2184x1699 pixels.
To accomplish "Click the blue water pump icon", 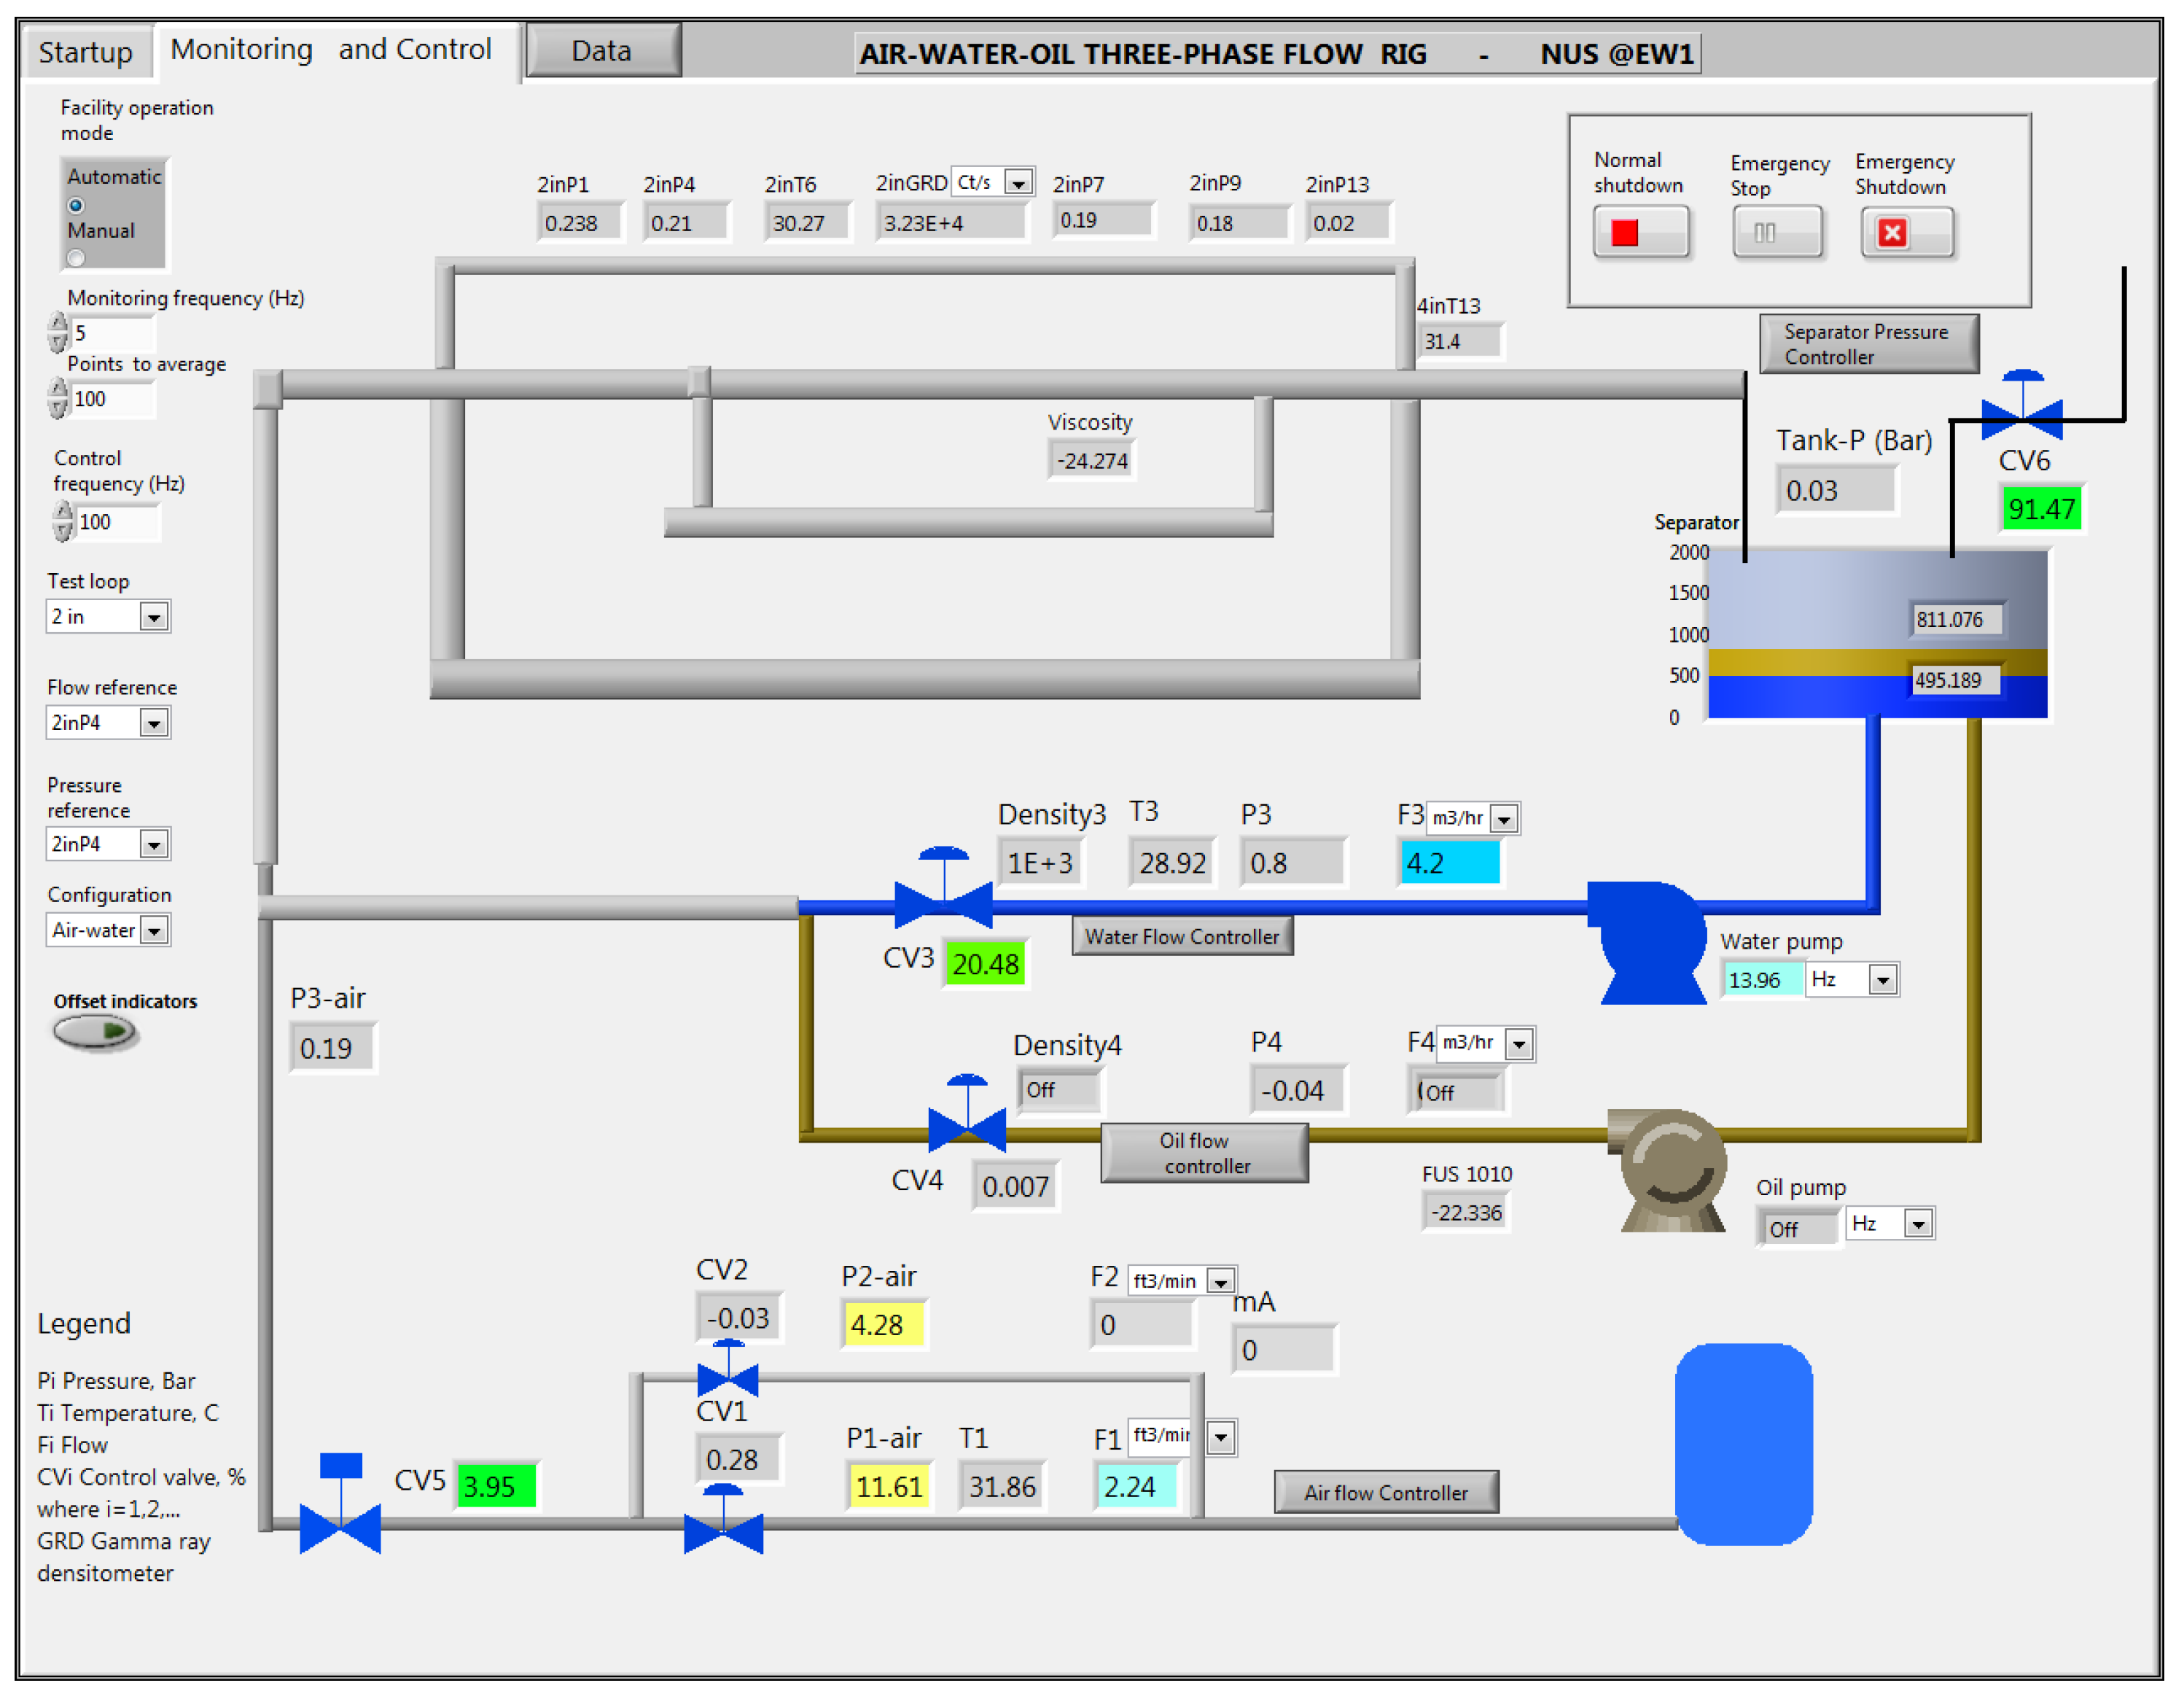I will [1651, 941].
